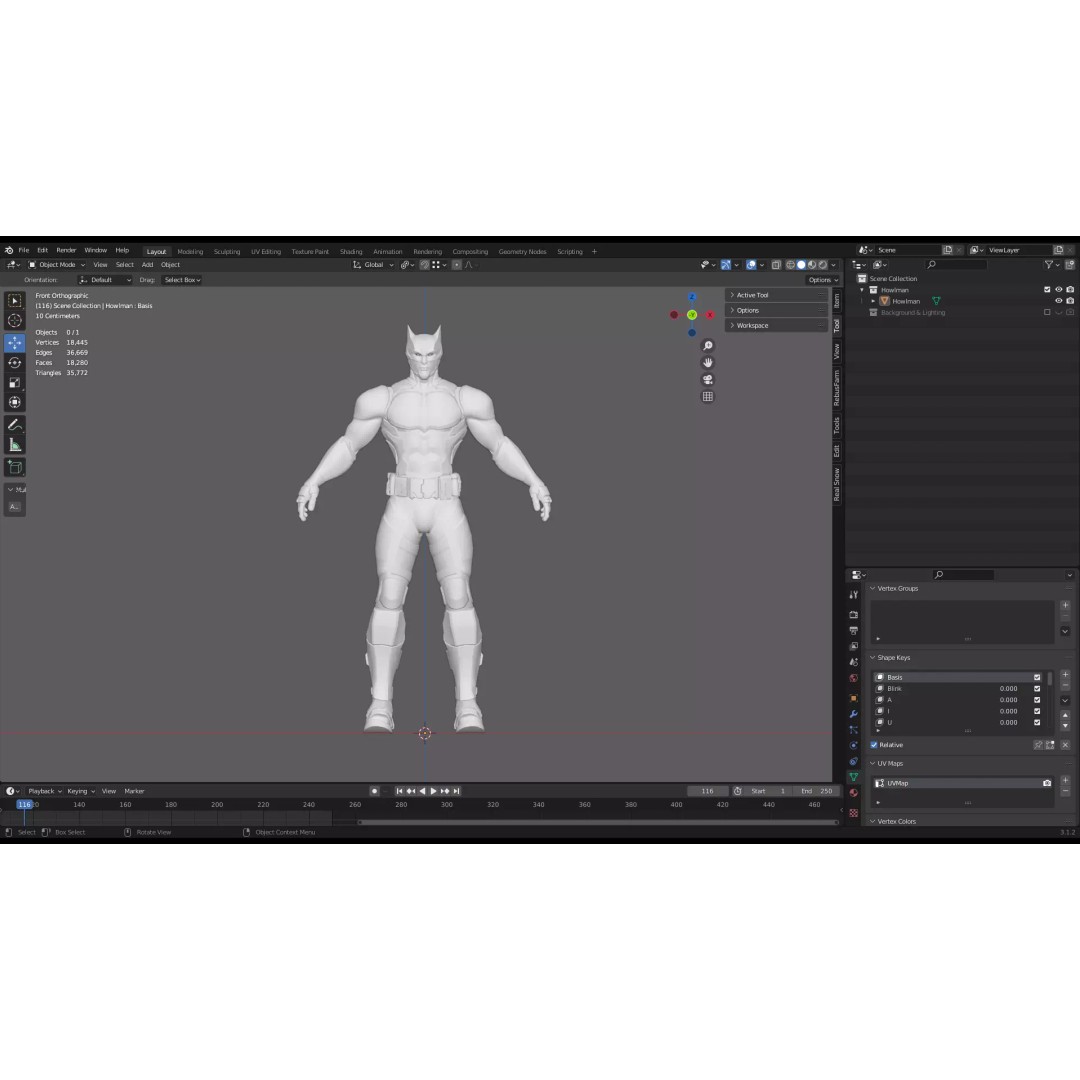
Task: Open the File menu
Action: coord(23,250)
